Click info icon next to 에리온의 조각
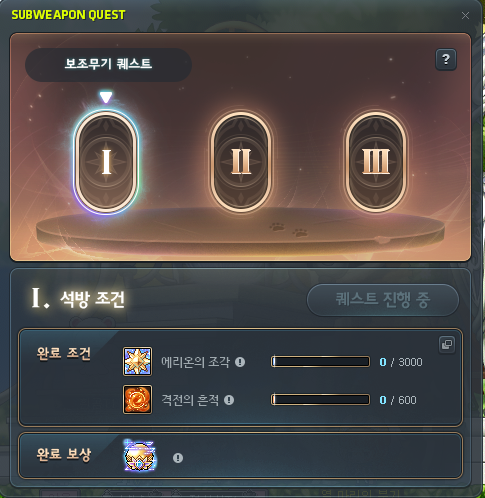The height and width of the screenshot is (498, 485). click(x=240, y=362)
